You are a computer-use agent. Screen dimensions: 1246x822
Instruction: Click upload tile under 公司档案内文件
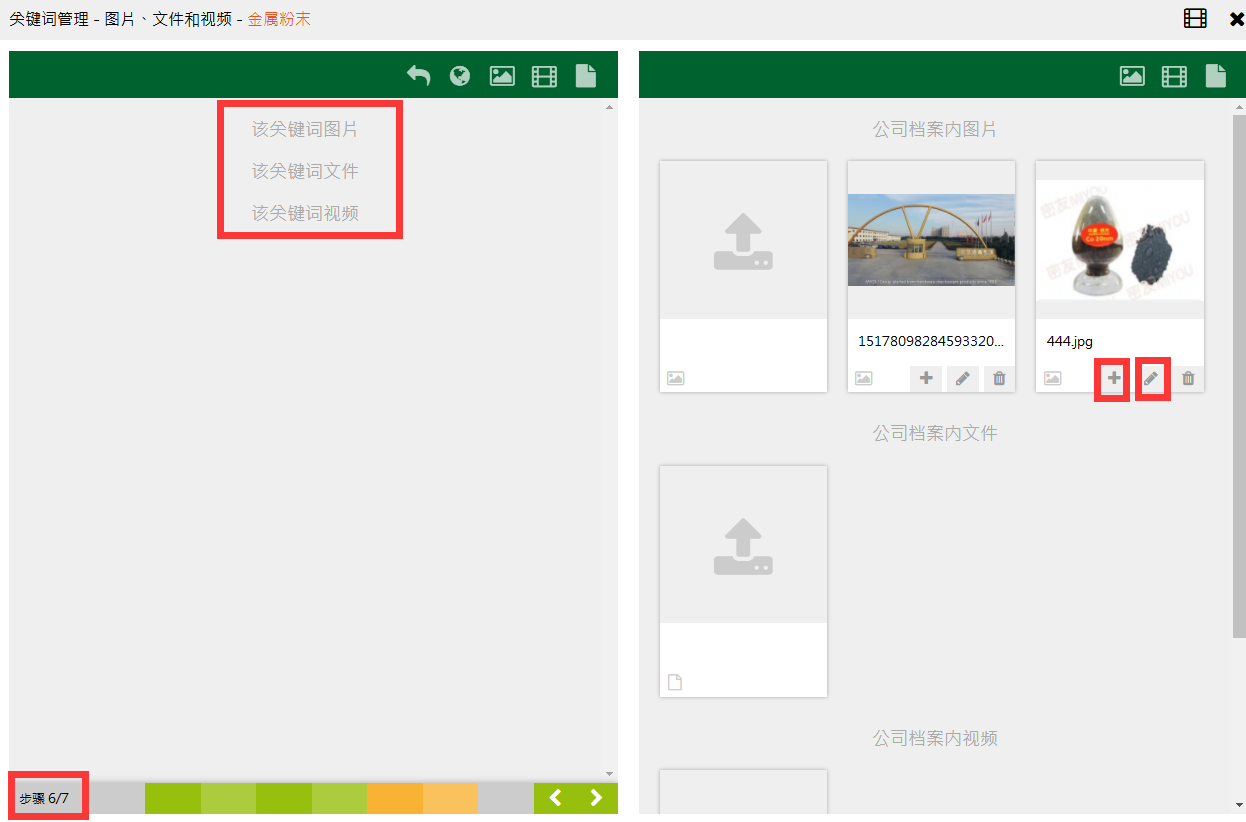coord(743,547)
